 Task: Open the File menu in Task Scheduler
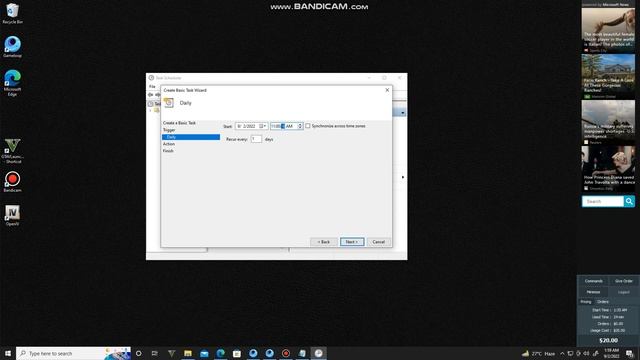point(152,87)
